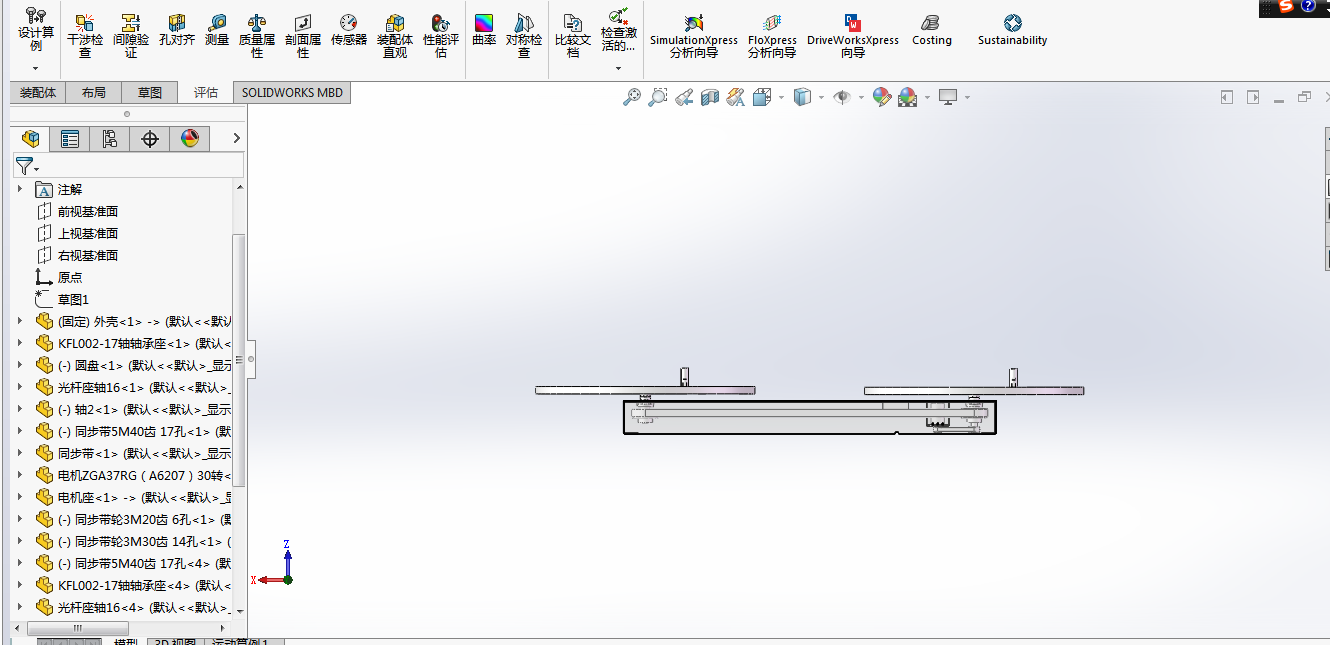Open Apply Scene dropdown arrow
The width and height of the screenshot is (1330, 645).
coord(928,97)
